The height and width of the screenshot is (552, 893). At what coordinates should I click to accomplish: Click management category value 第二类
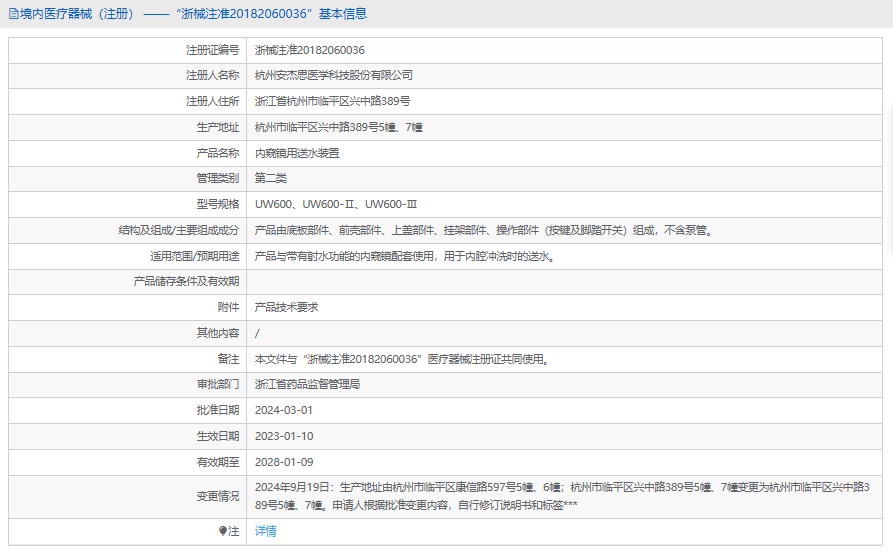271,178
